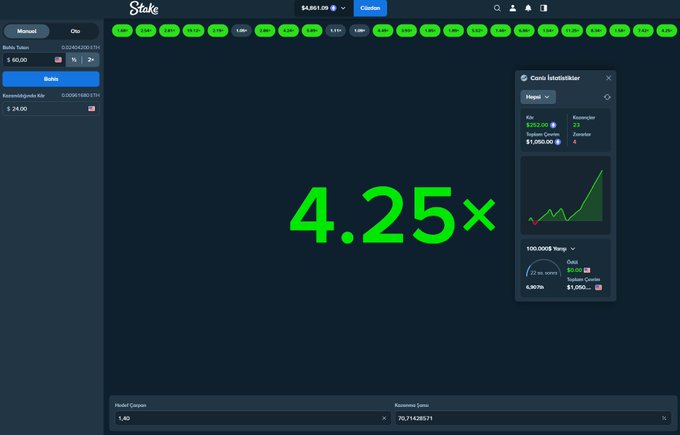Clear the Hedef Çarpan field with X

click(x=384, y=418)
